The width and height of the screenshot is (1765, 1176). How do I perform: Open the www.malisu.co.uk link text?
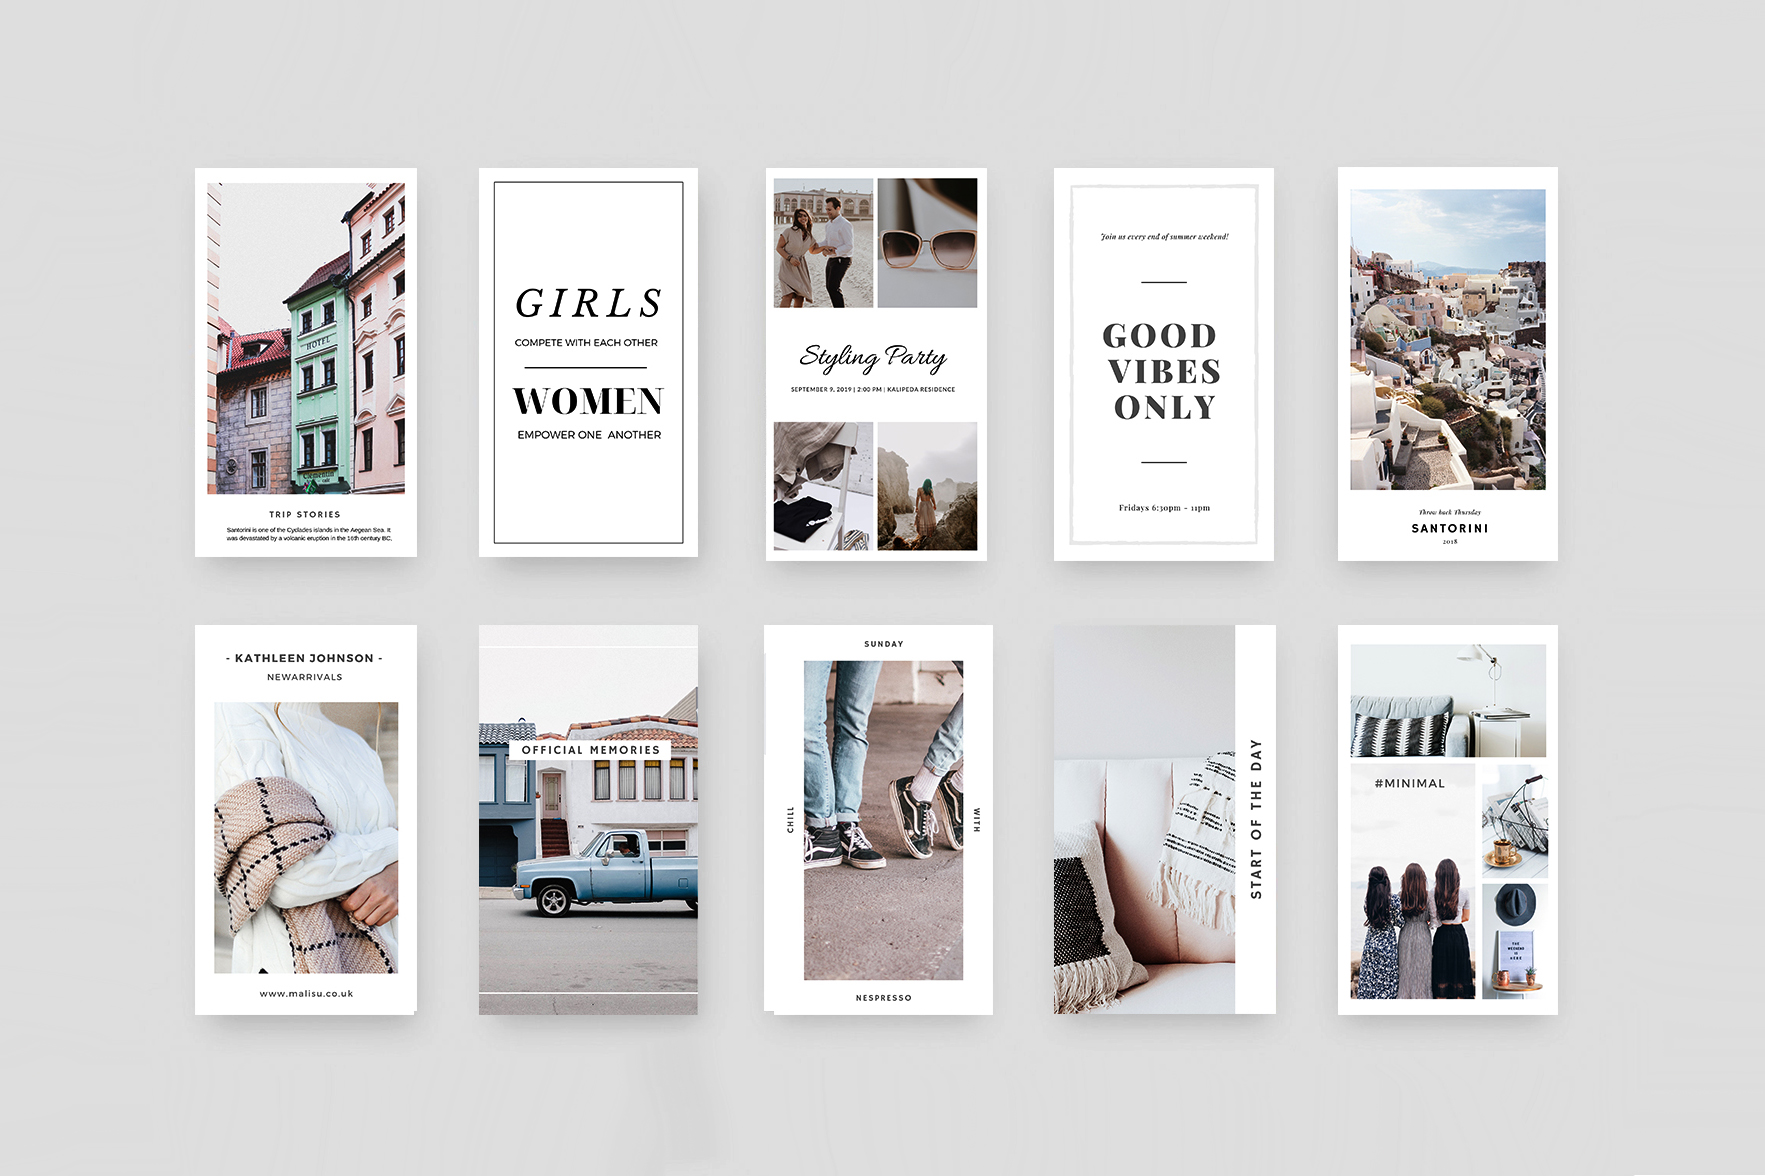306,994
